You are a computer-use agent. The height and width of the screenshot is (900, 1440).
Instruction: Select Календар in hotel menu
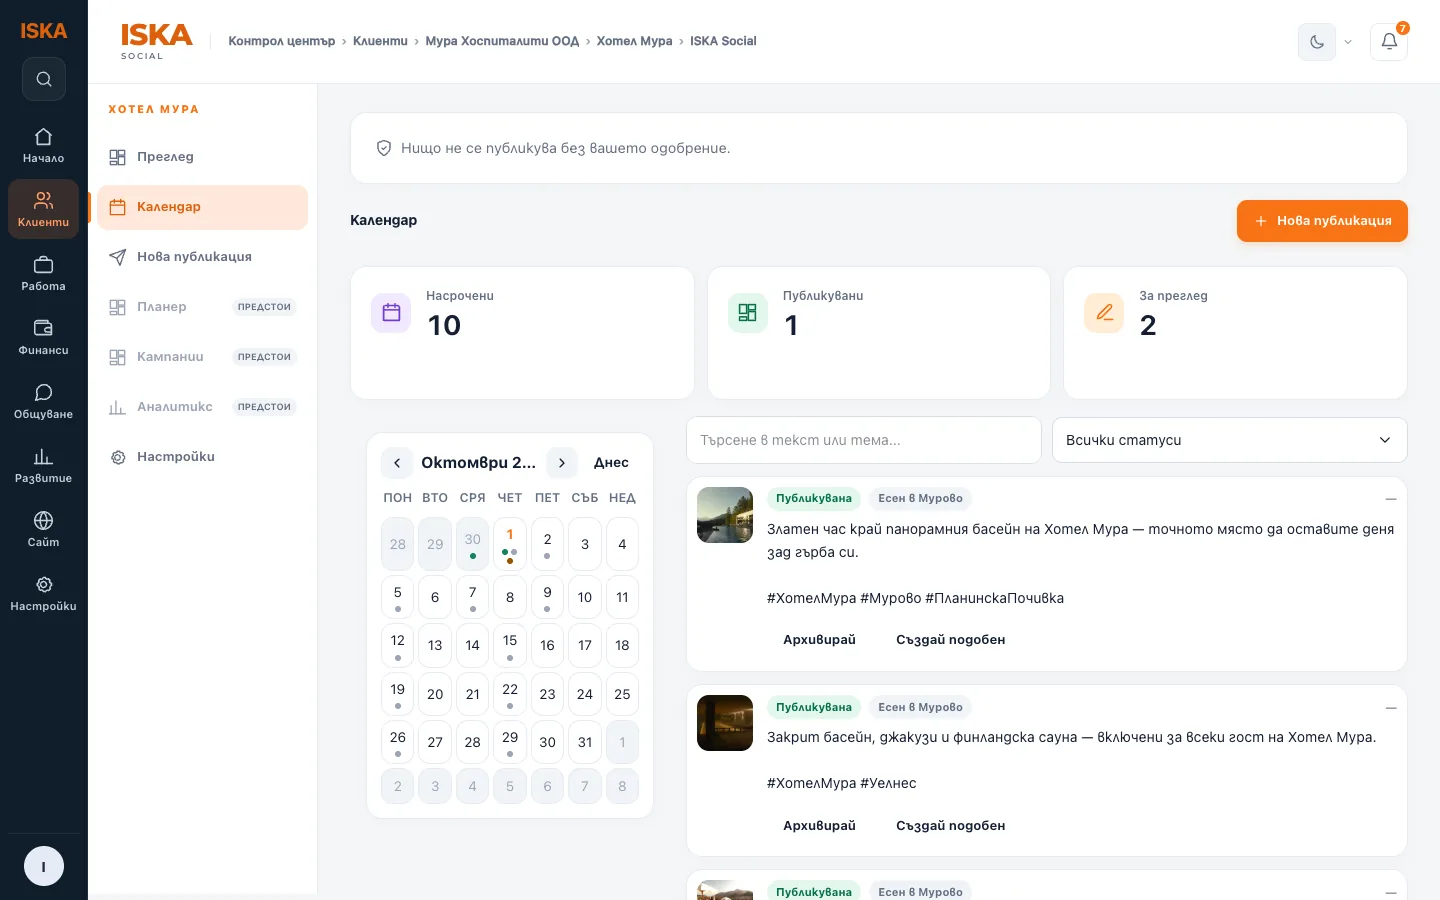click(202, 207)
